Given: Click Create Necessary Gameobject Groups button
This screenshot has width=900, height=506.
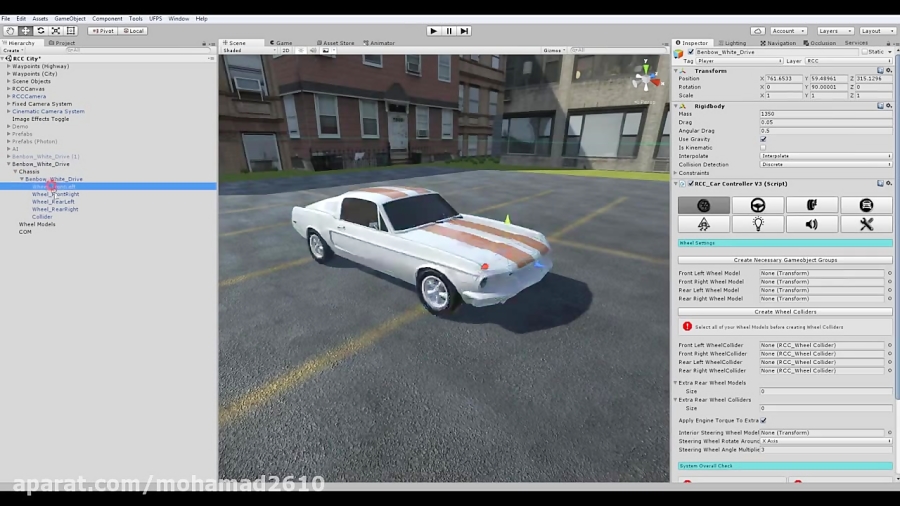Looking at the screenshot, I should click(x=785, y=260).
